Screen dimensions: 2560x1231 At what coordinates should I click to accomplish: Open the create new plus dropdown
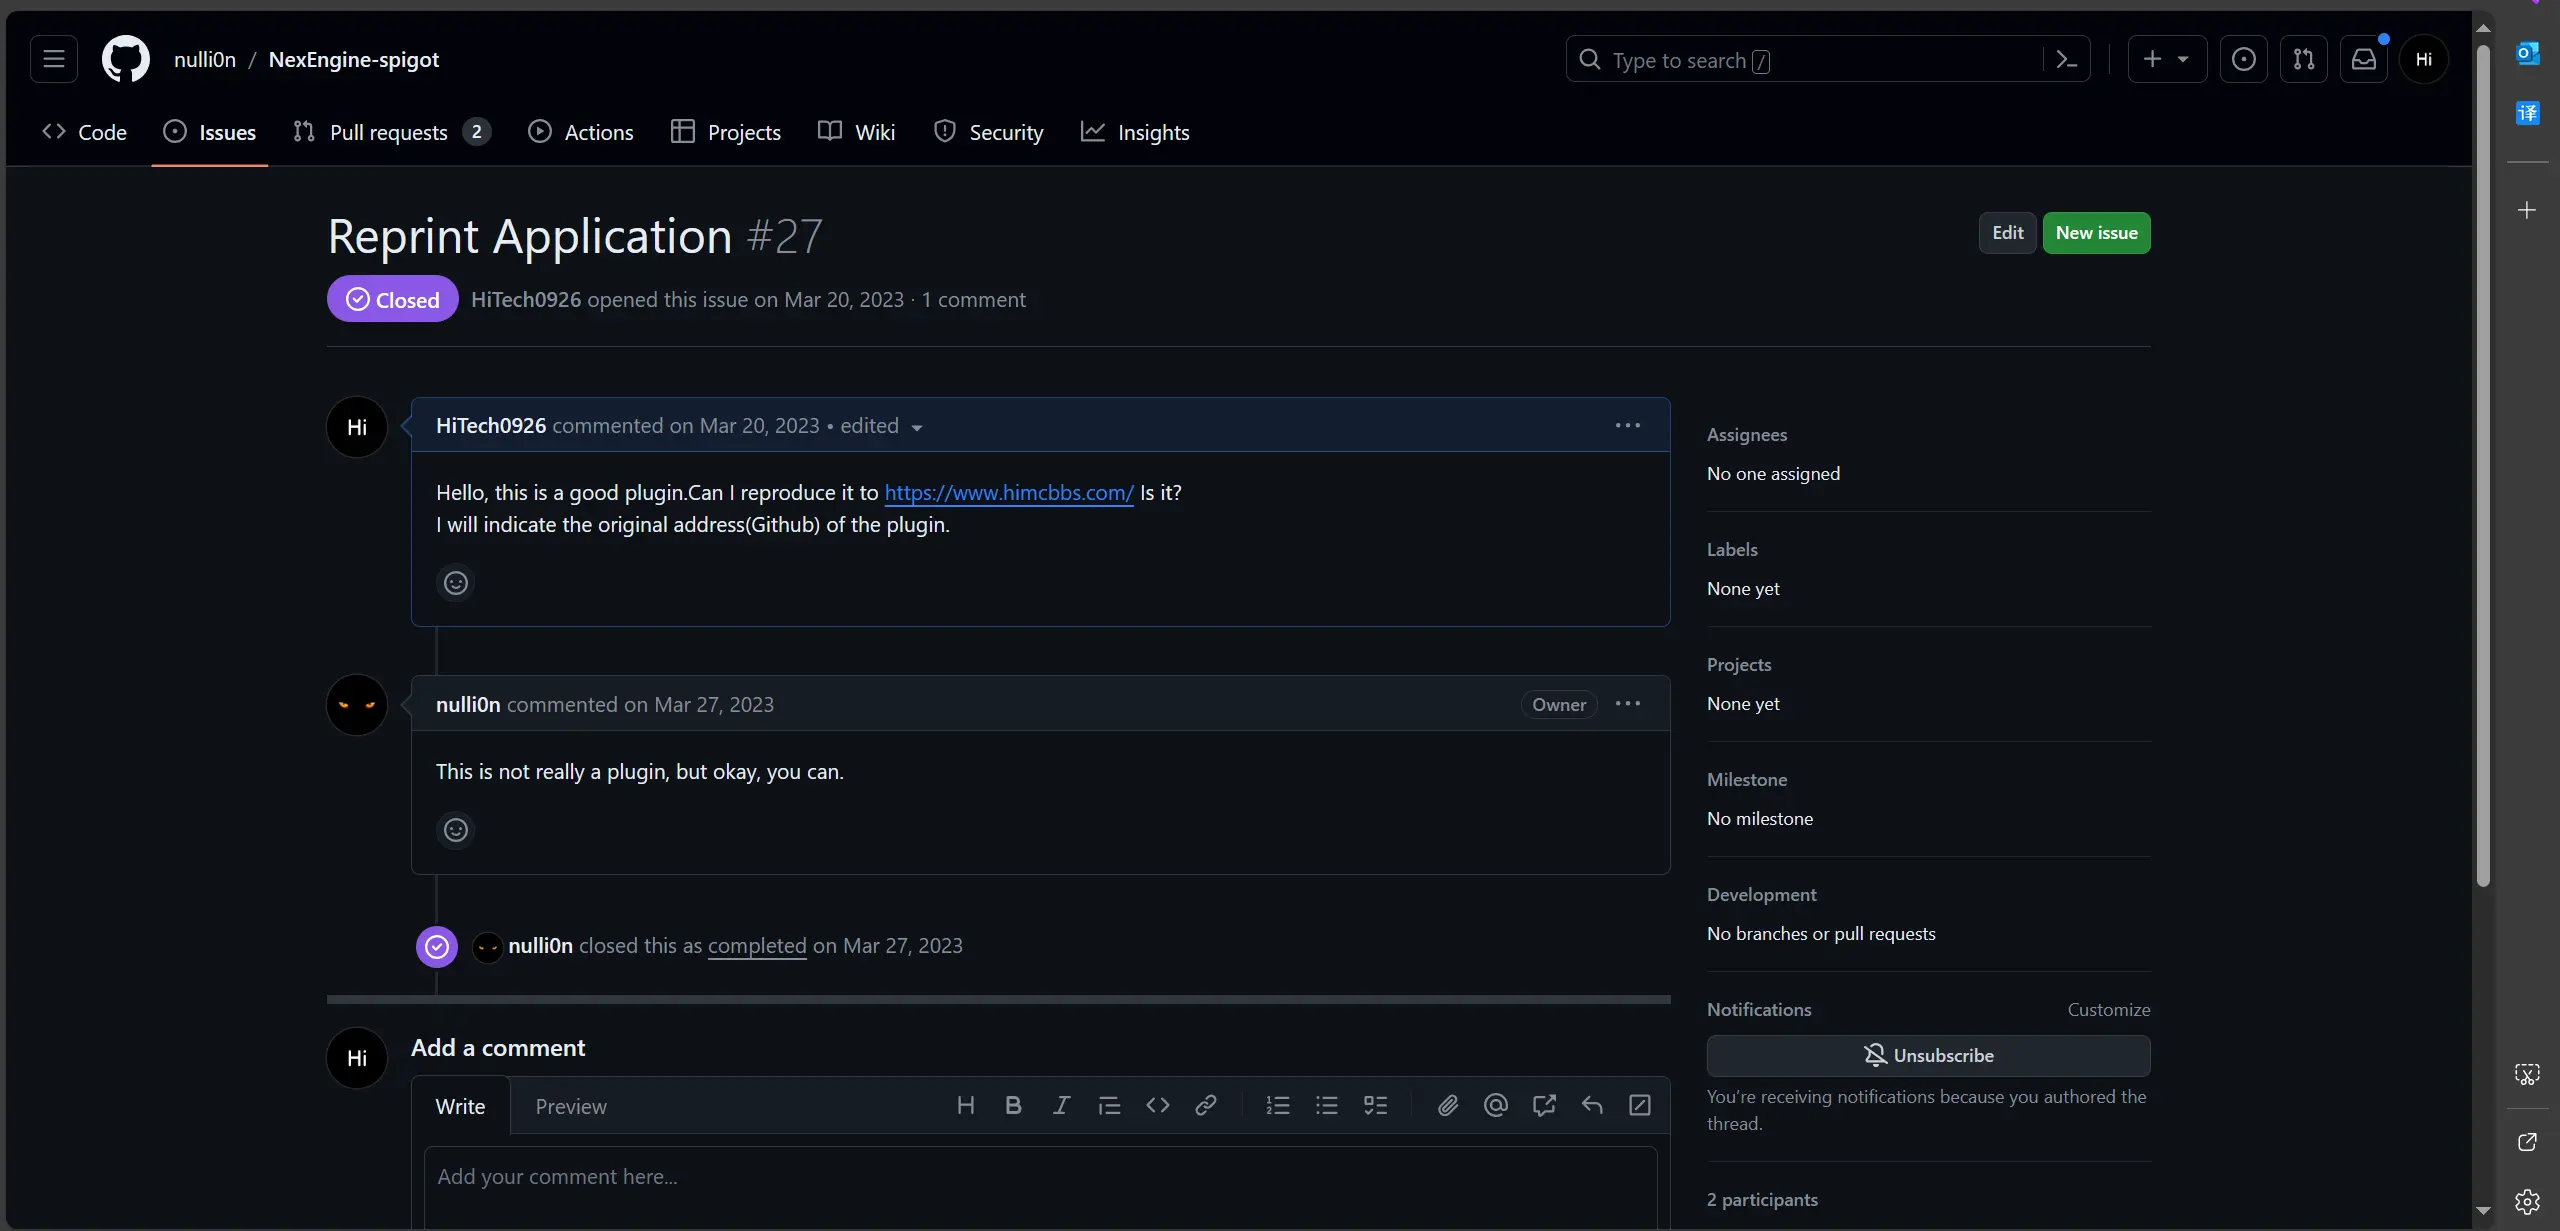pos(2166,60)
